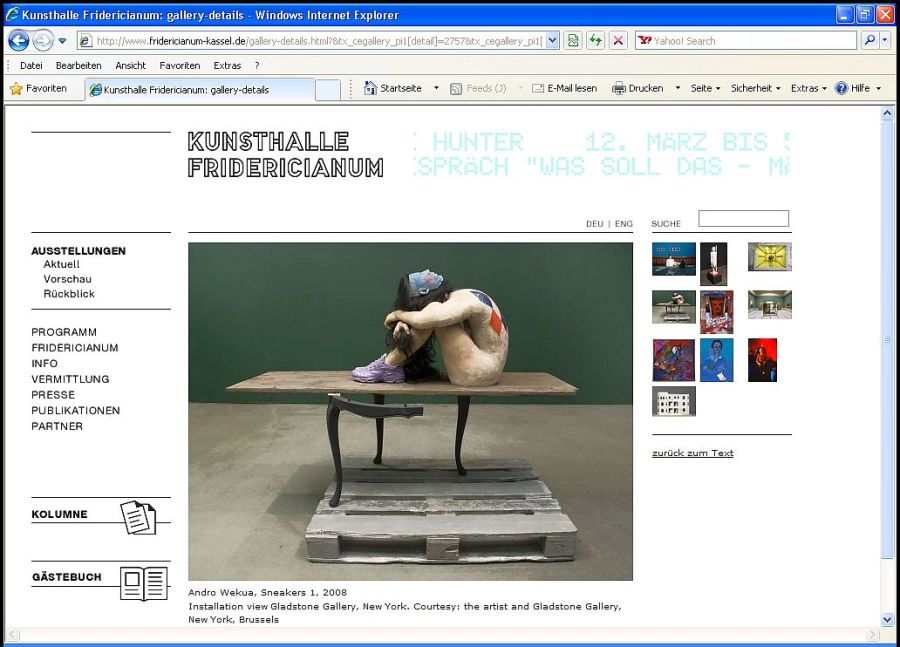Click the blank new tab button
The image size is (900, 647).
click(x=328, y=90)
